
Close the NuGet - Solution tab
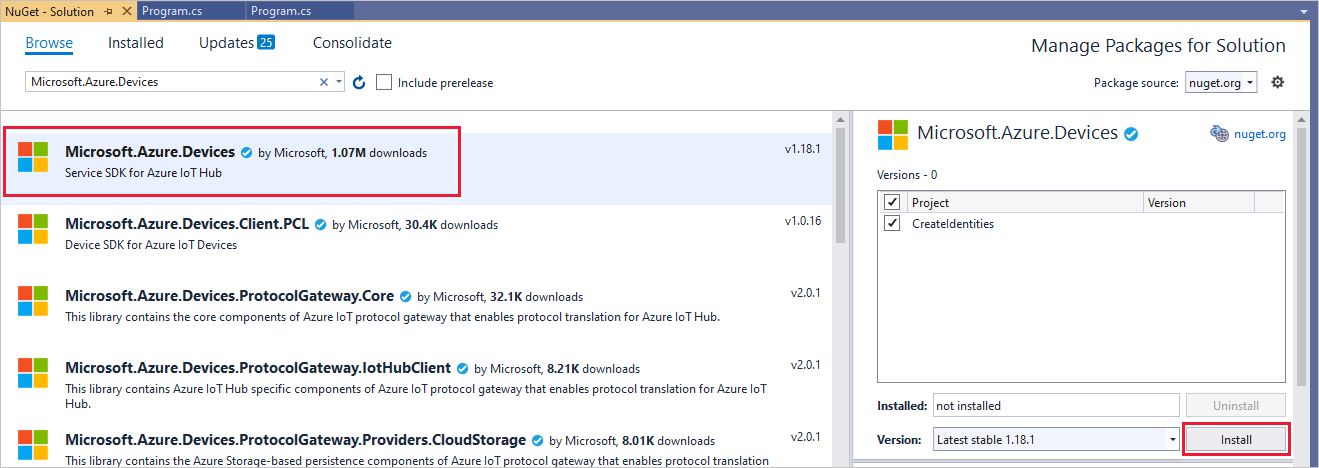coord(126,11)
